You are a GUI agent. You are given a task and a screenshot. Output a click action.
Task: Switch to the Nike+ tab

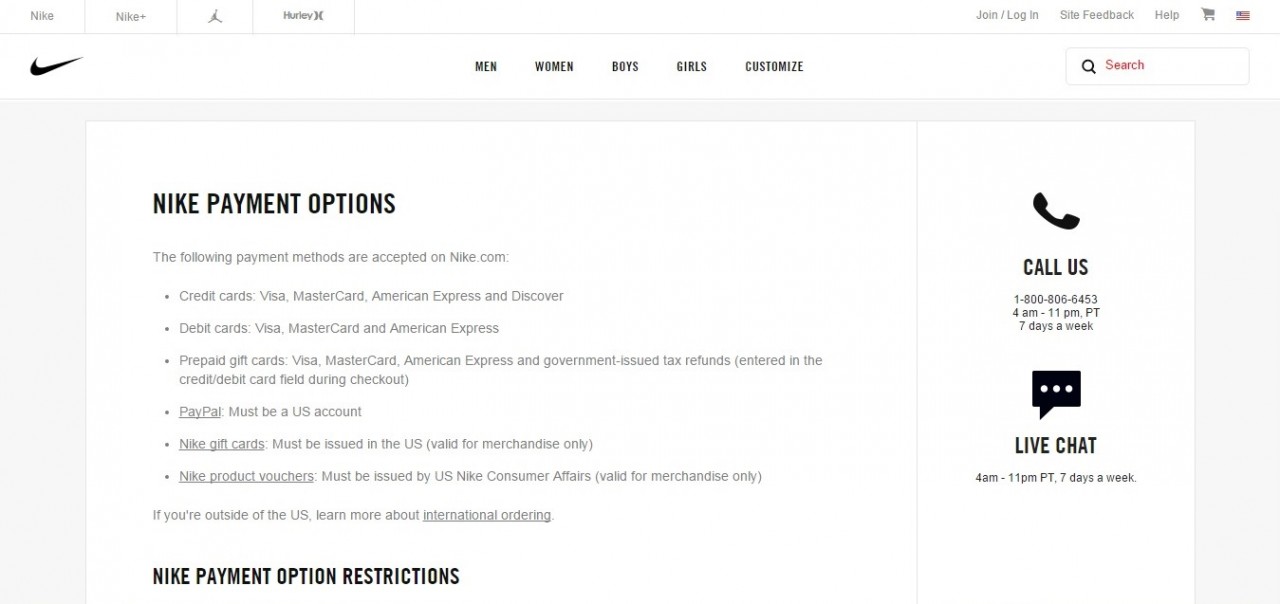coord(130,16)
